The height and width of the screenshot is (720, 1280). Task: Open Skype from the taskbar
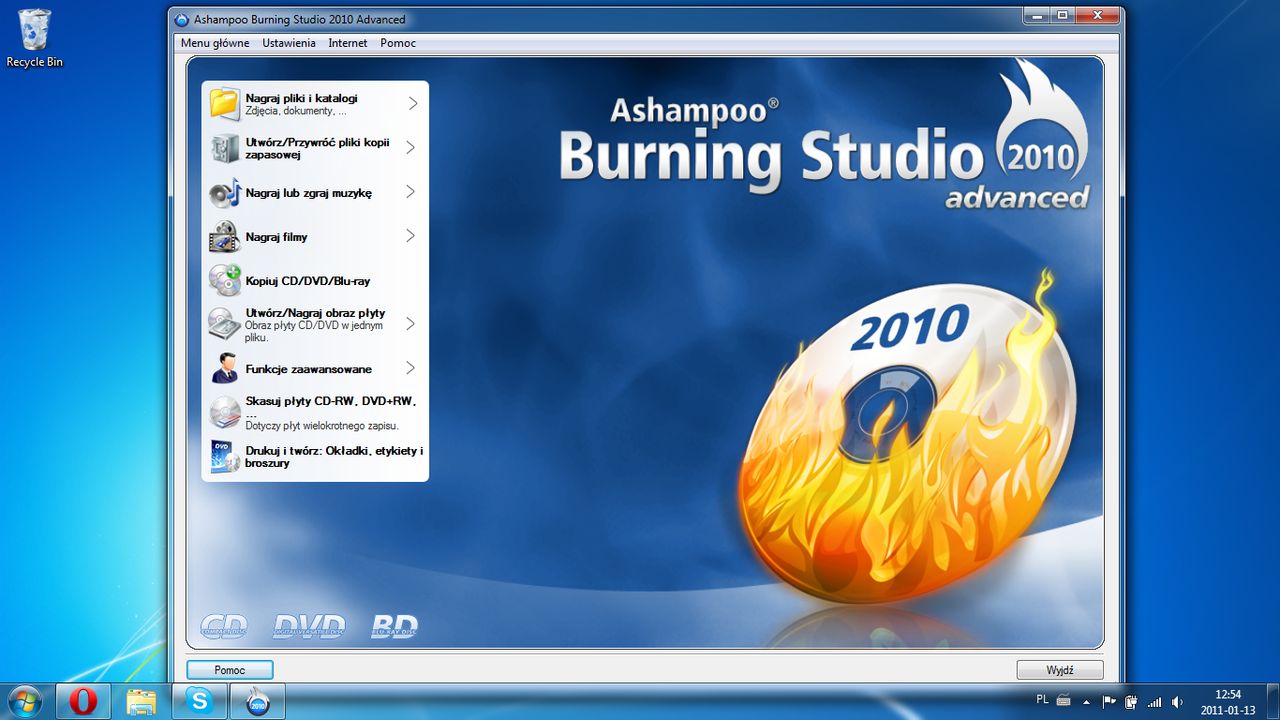pos(200,701)
